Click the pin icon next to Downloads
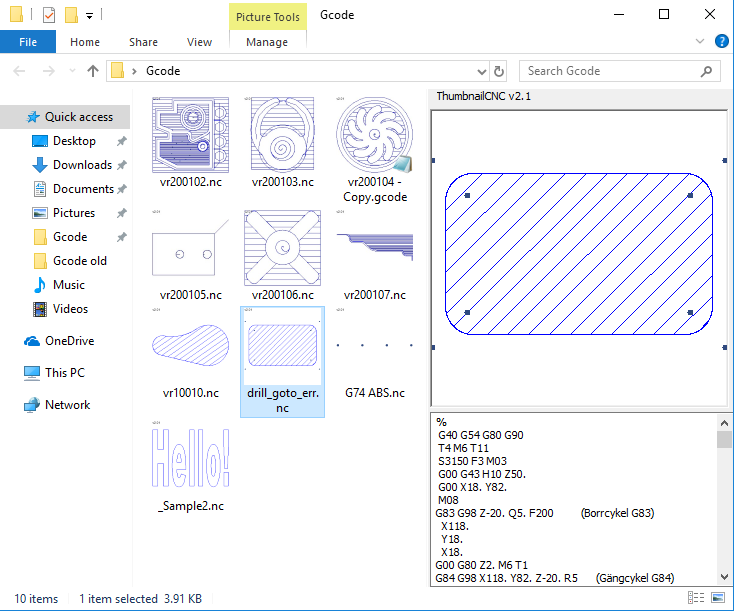 [x=122, y=165]
